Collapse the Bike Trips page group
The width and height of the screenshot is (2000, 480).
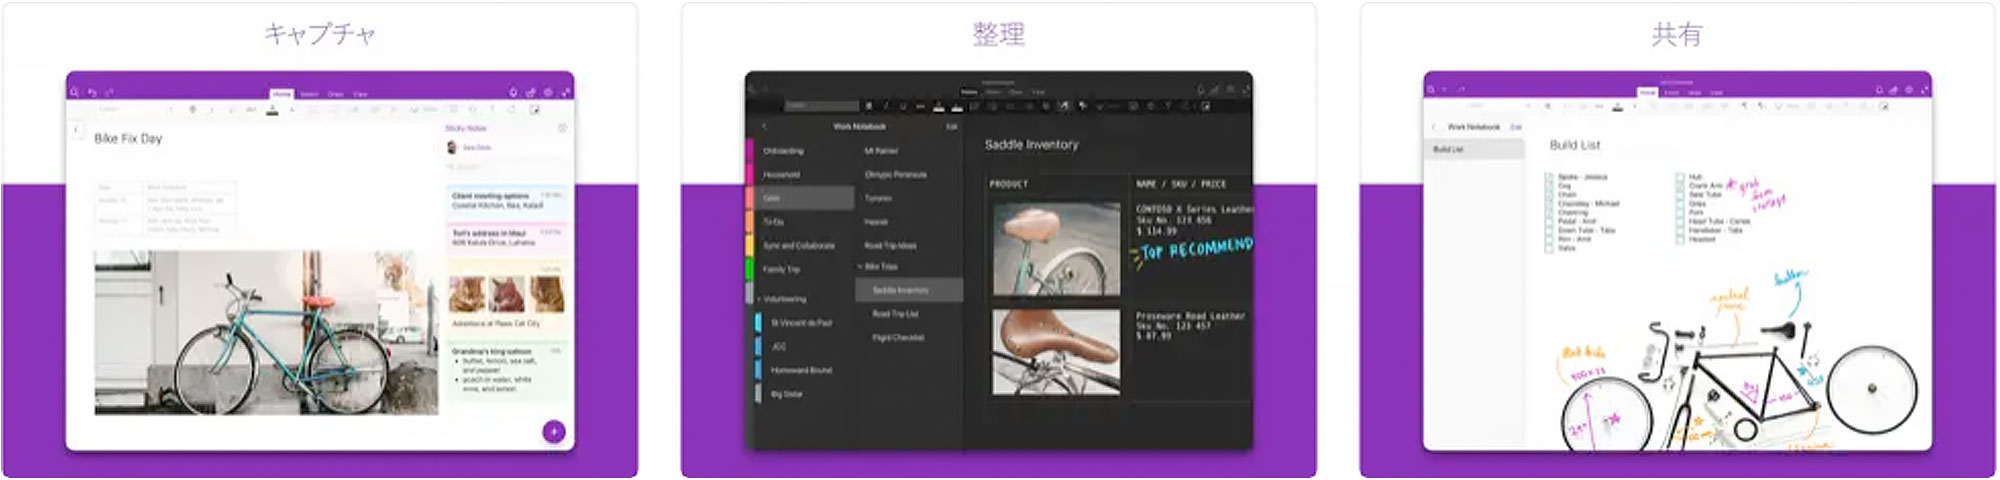[x=859, y=267]
